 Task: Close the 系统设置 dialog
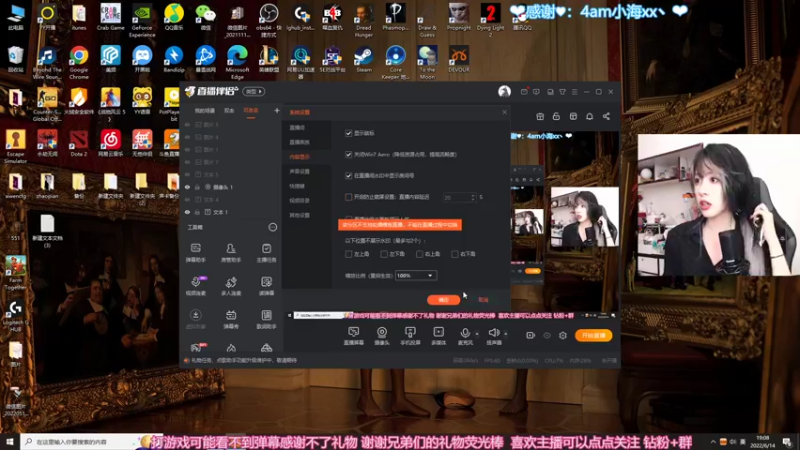point(504,112)
